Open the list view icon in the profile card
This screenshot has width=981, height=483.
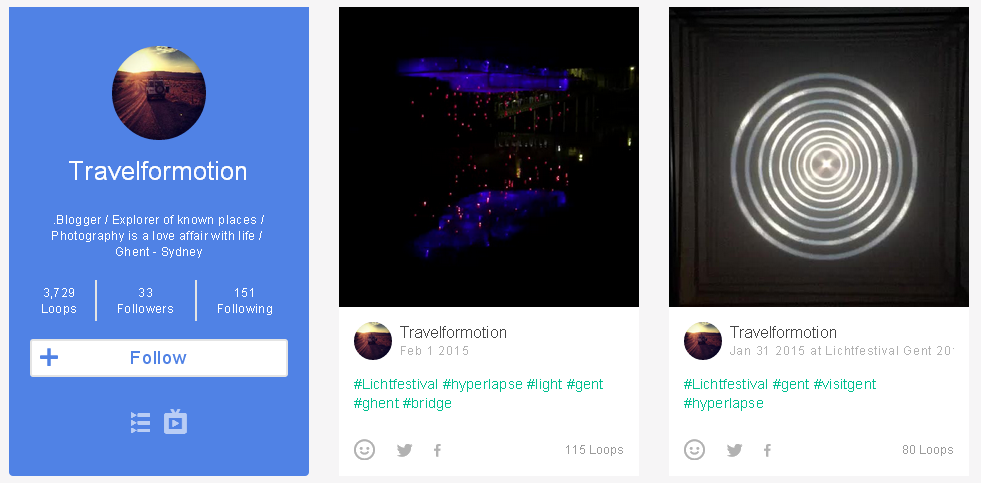click(140, 423)
